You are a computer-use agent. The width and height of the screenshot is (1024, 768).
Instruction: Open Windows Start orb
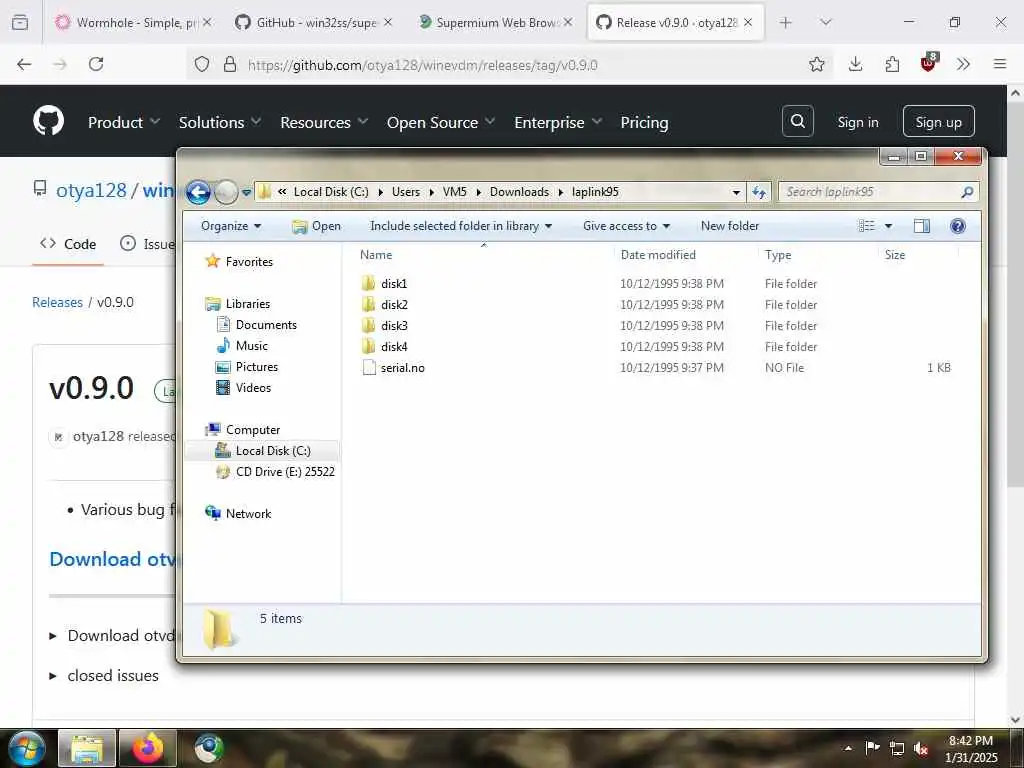point(27,748)
